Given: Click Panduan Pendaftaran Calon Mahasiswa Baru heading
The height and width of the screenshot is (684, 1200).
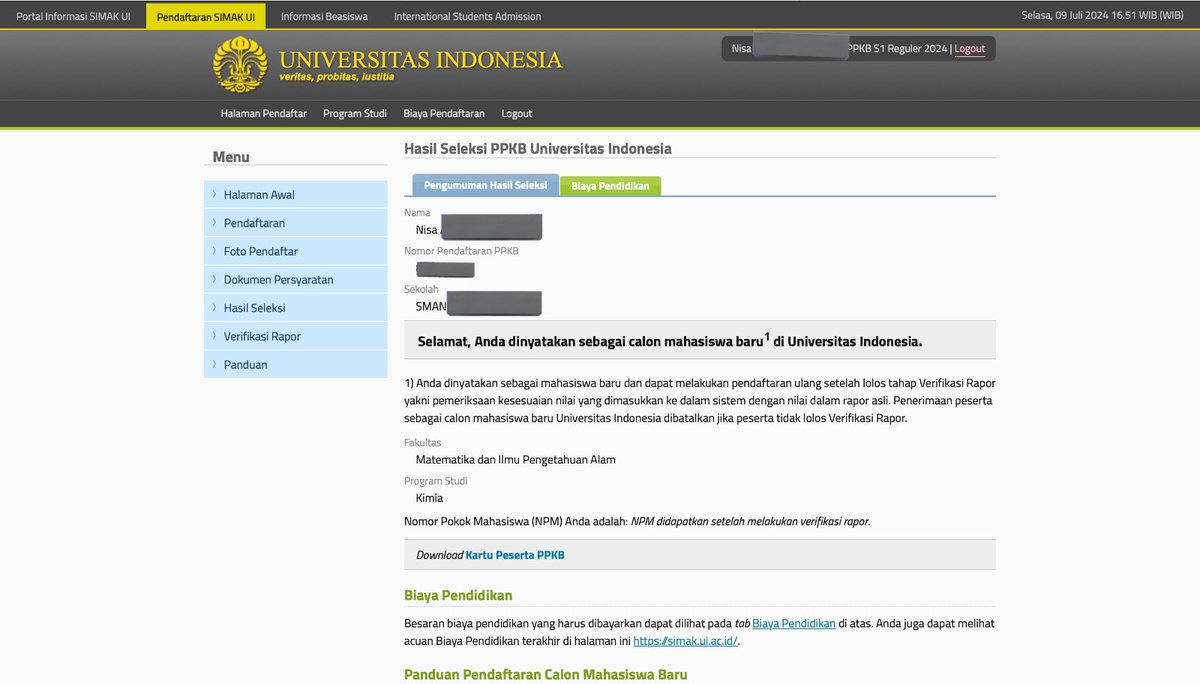Looking at the screenshot, I should [x=546, y=675].
